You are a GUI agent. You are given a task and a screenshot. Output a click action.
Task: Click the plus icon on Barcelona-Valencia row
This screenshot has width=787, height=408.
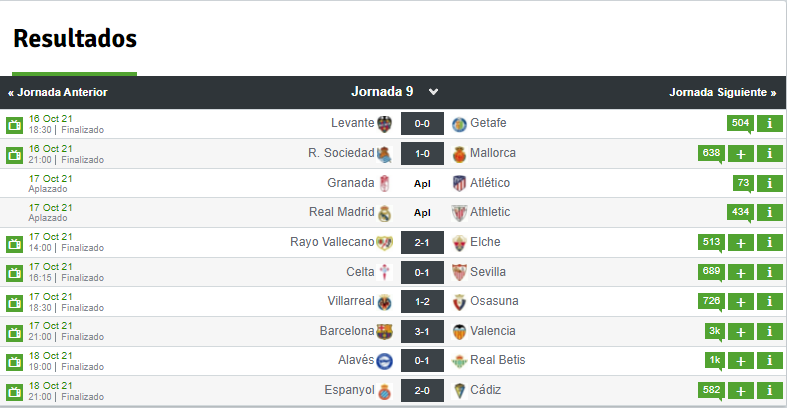pos(740,332)
